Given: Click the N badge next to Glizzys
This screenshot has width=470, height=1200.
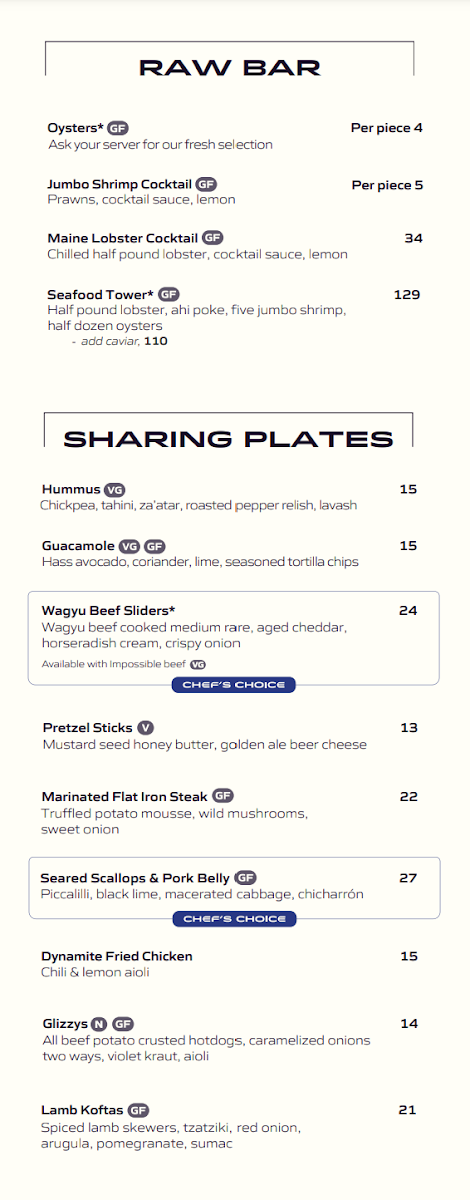Looking at the screenshot, I should click(99, 1024).
